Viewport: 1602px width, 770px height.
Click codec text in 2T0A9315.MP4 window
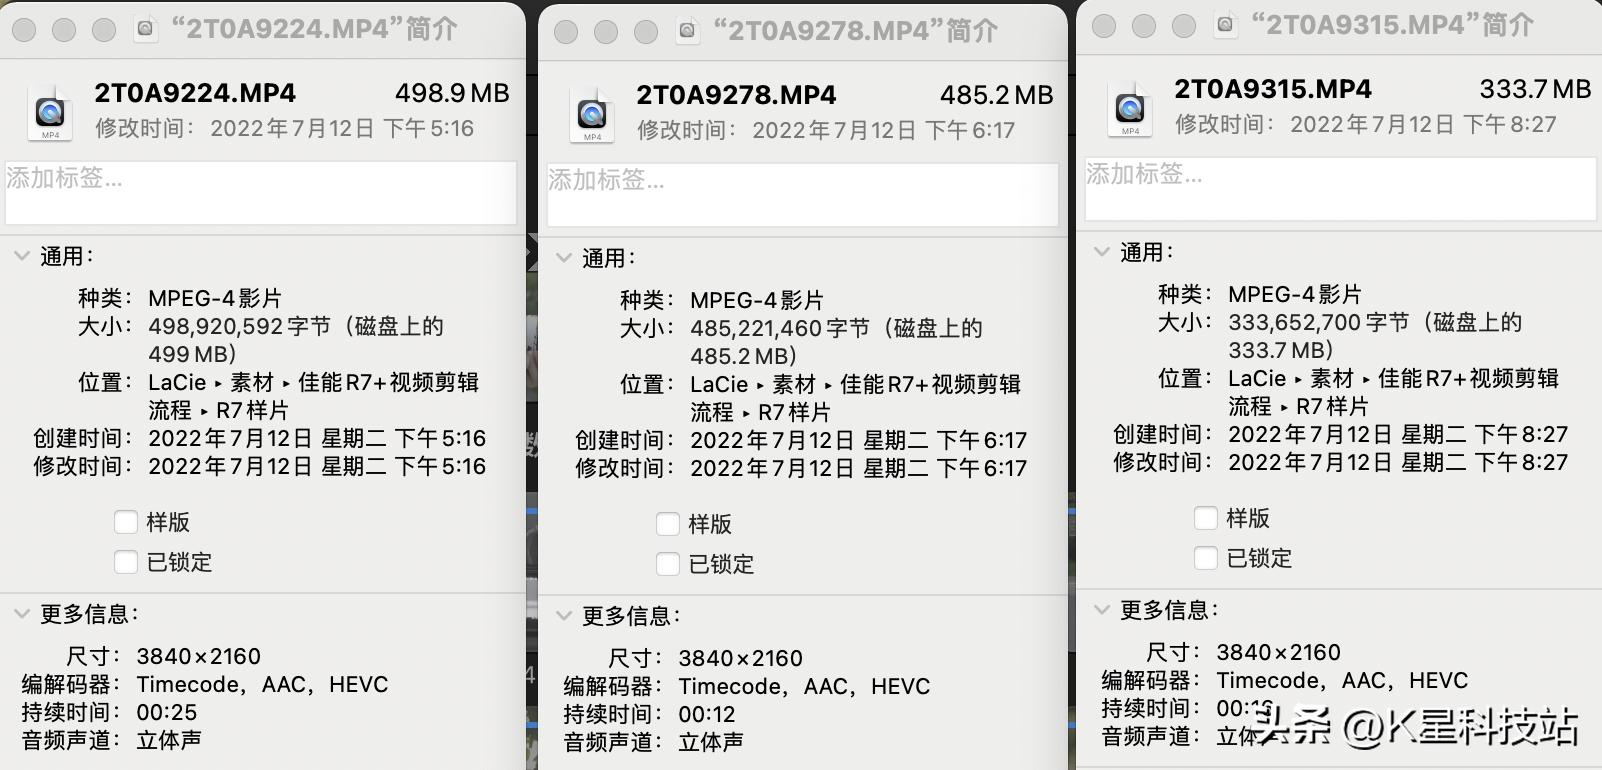click(1343, 681)
